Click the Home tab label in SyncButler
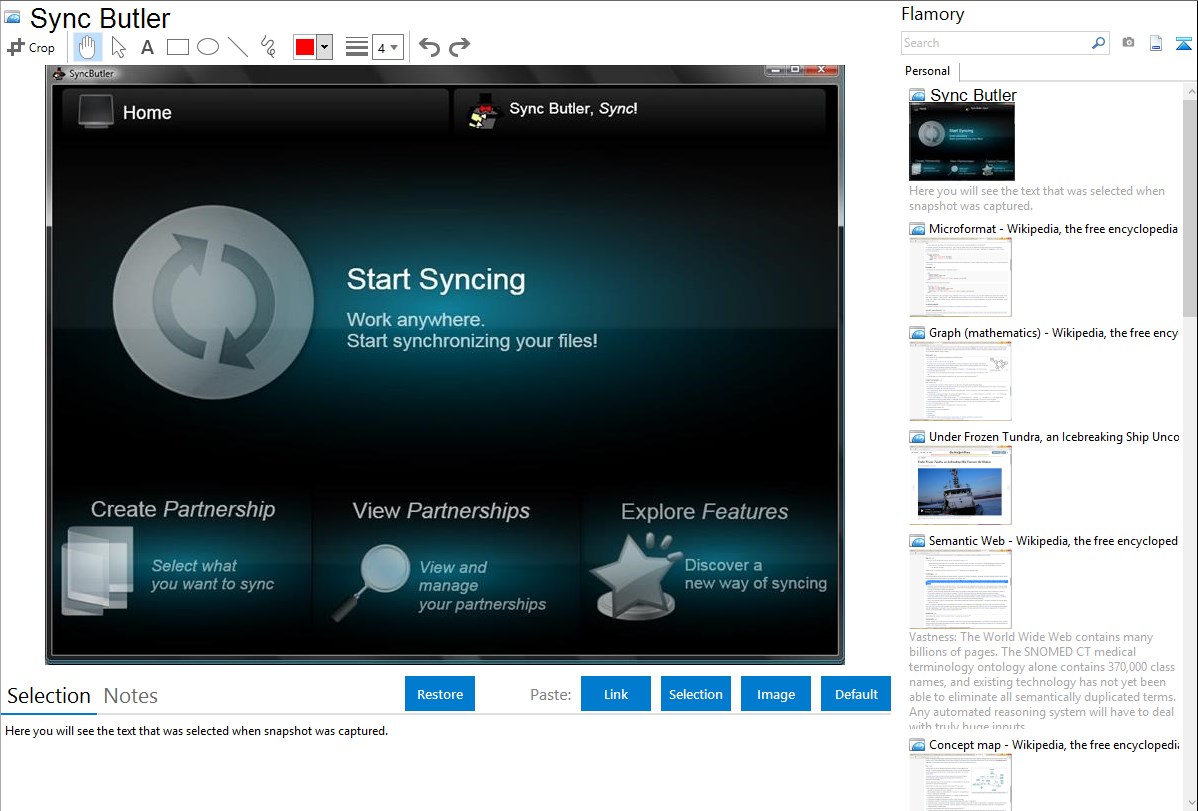This screenshot has height=811, width=1198. (147, 112)
